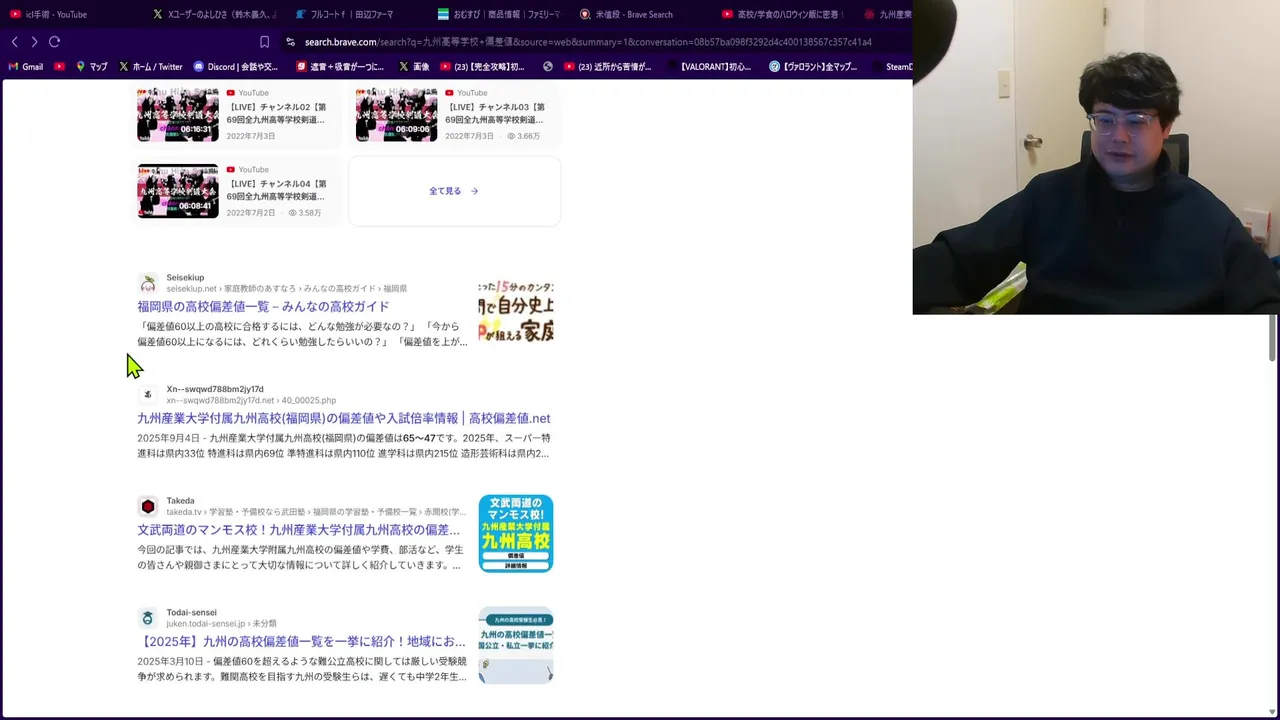This screenshot has width=1280, height=720.
Task: Open 文武両道のマンモス校 Takeda result
Action: (x=299, y=530)
